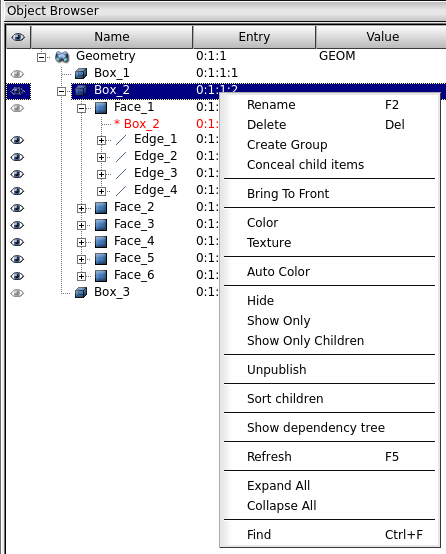The width and height of the screenshot is (446, 554).
Task: Click the Entry column header
Action: (x=254, y=37)
